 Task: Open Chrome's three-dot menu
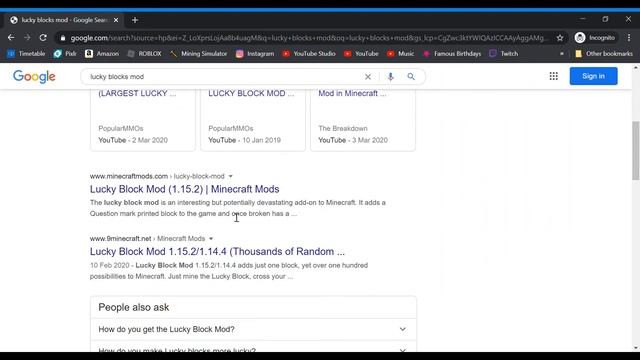pyautogui.click(x=629, y=38)
